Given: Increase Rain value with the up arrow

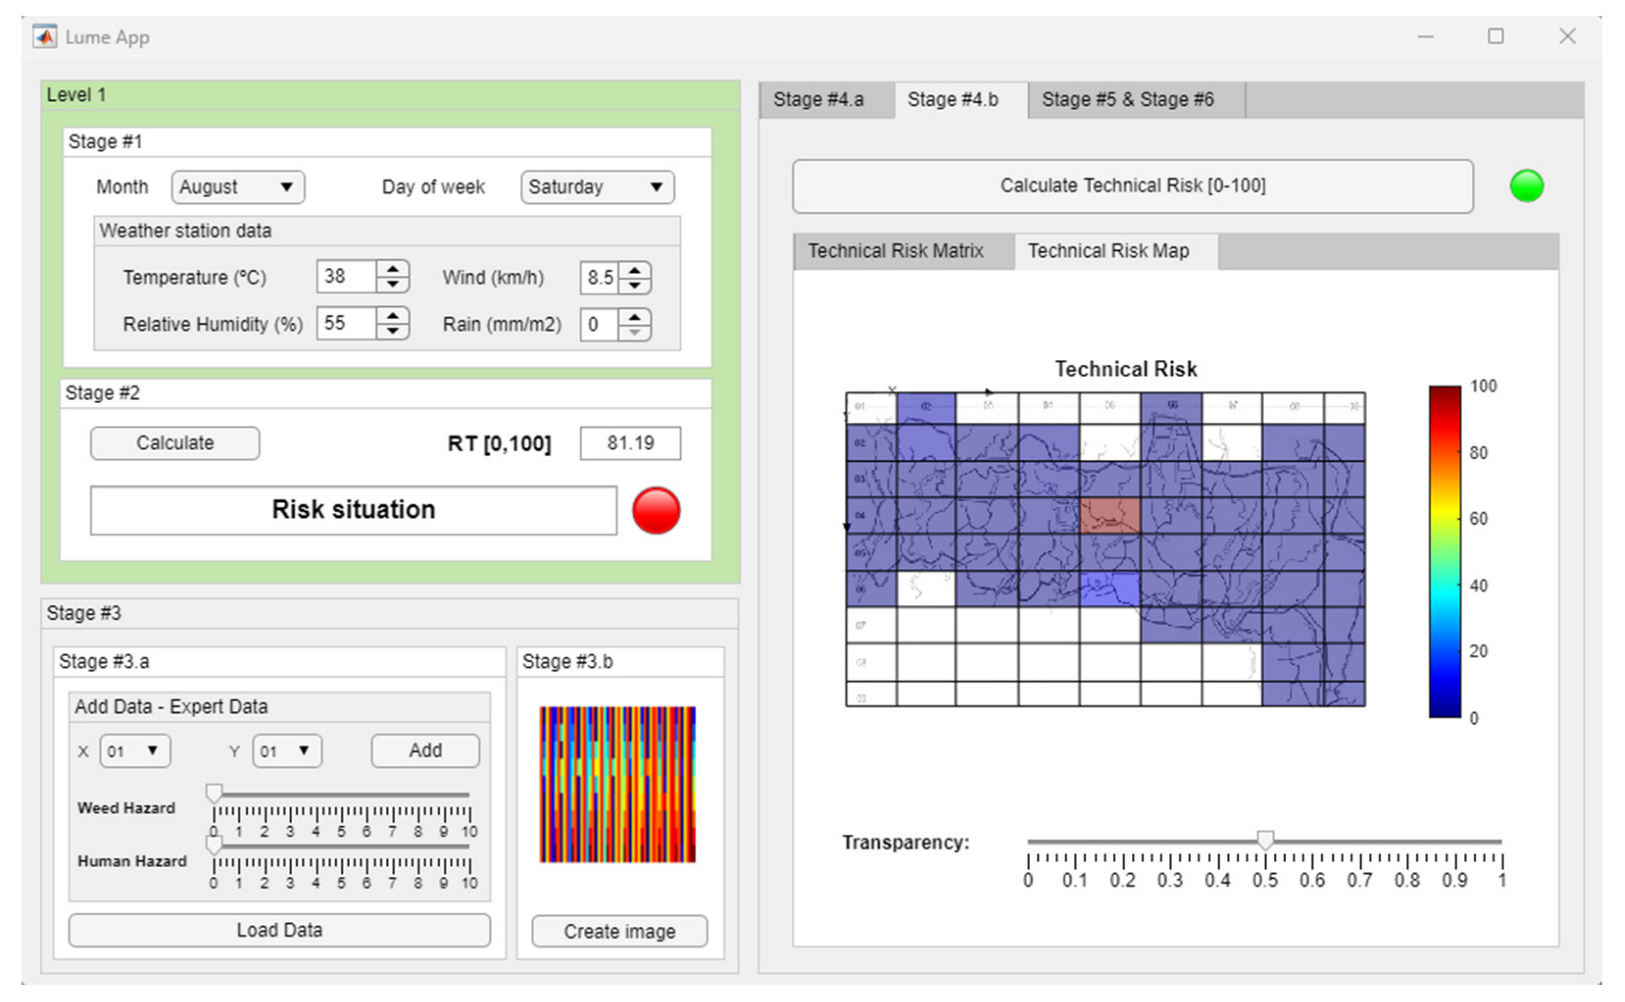Looking at the screenshot, I should pos(635,316).
